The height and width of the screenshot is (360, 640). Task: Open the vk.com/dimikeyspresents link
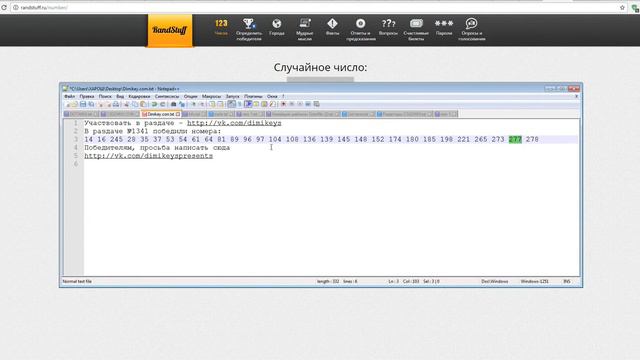click(149, 156)
